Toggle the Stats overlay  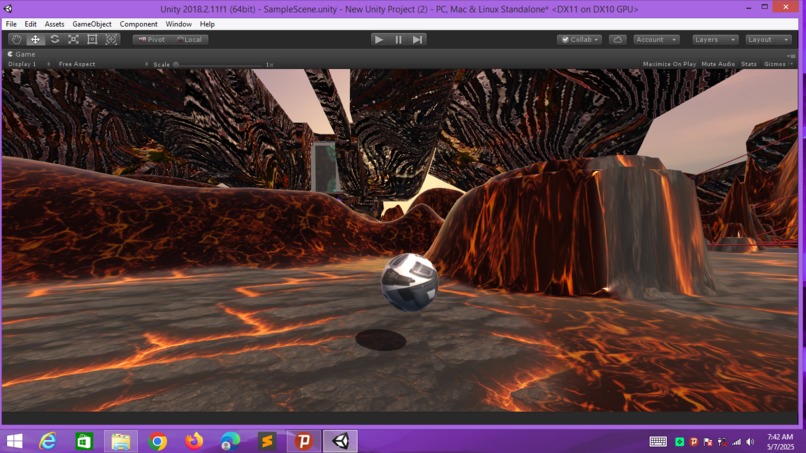(x=749, y=64)
